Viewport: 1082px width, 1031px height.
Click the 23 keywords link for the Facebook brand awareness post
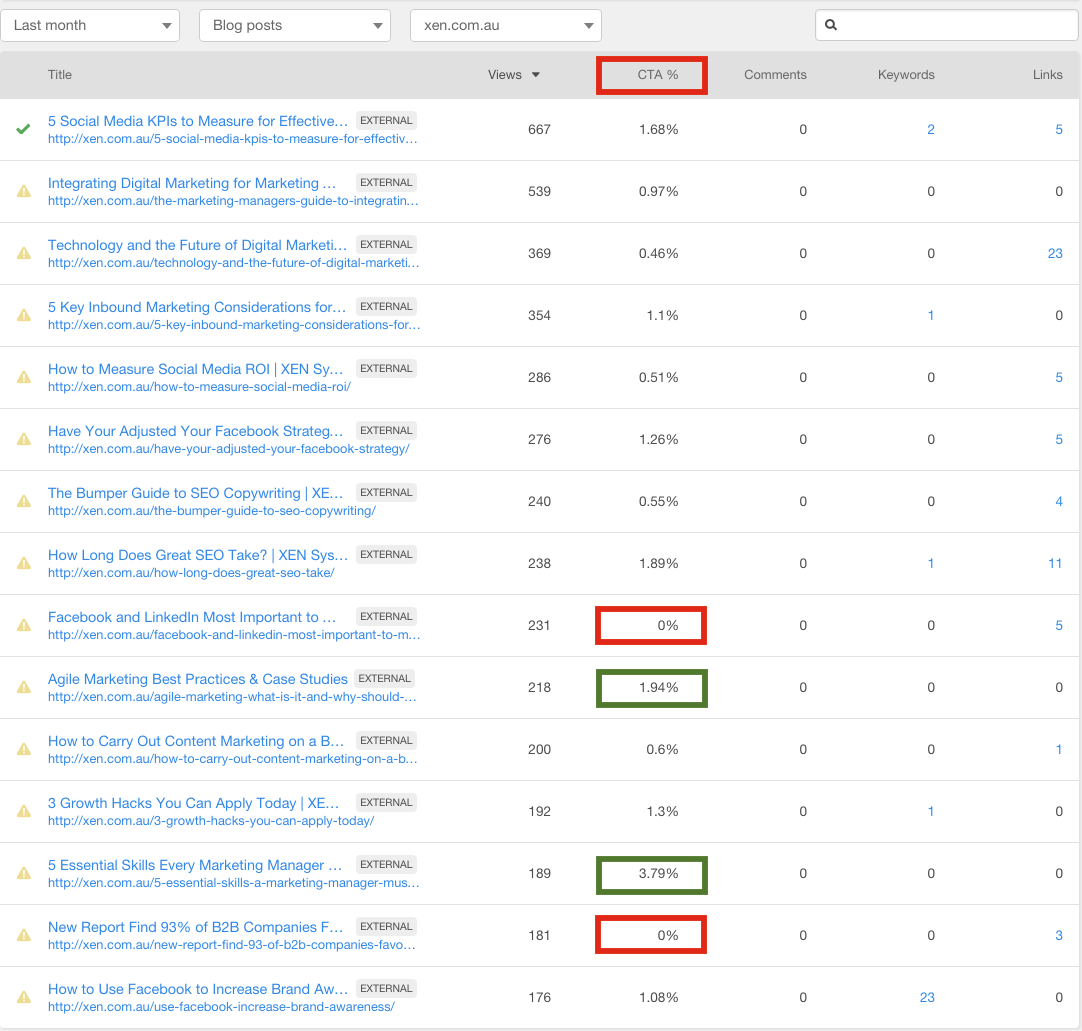(x=927, y=997)
